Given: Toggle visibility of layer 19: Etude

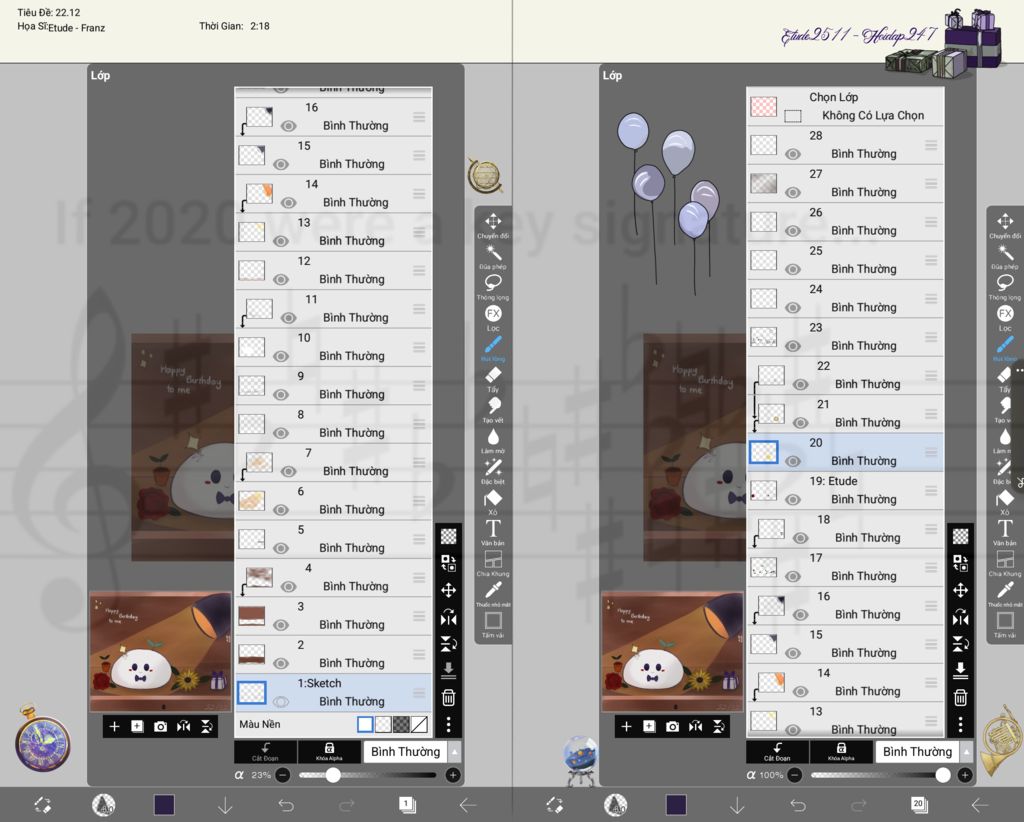Looking at the screenshot, I should click(x=793, y=499).
